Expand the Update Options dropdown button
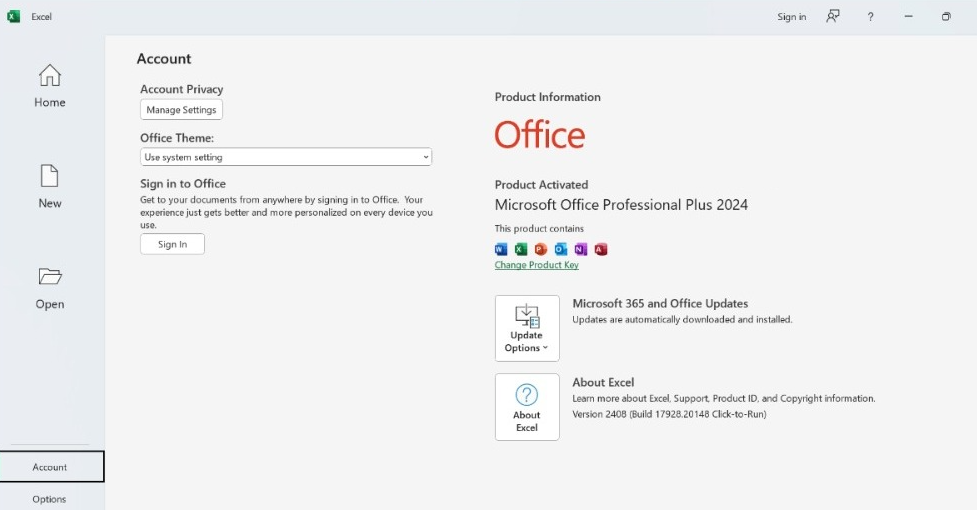The width and height of the screenshot is (977, 510). coord(527,328)
